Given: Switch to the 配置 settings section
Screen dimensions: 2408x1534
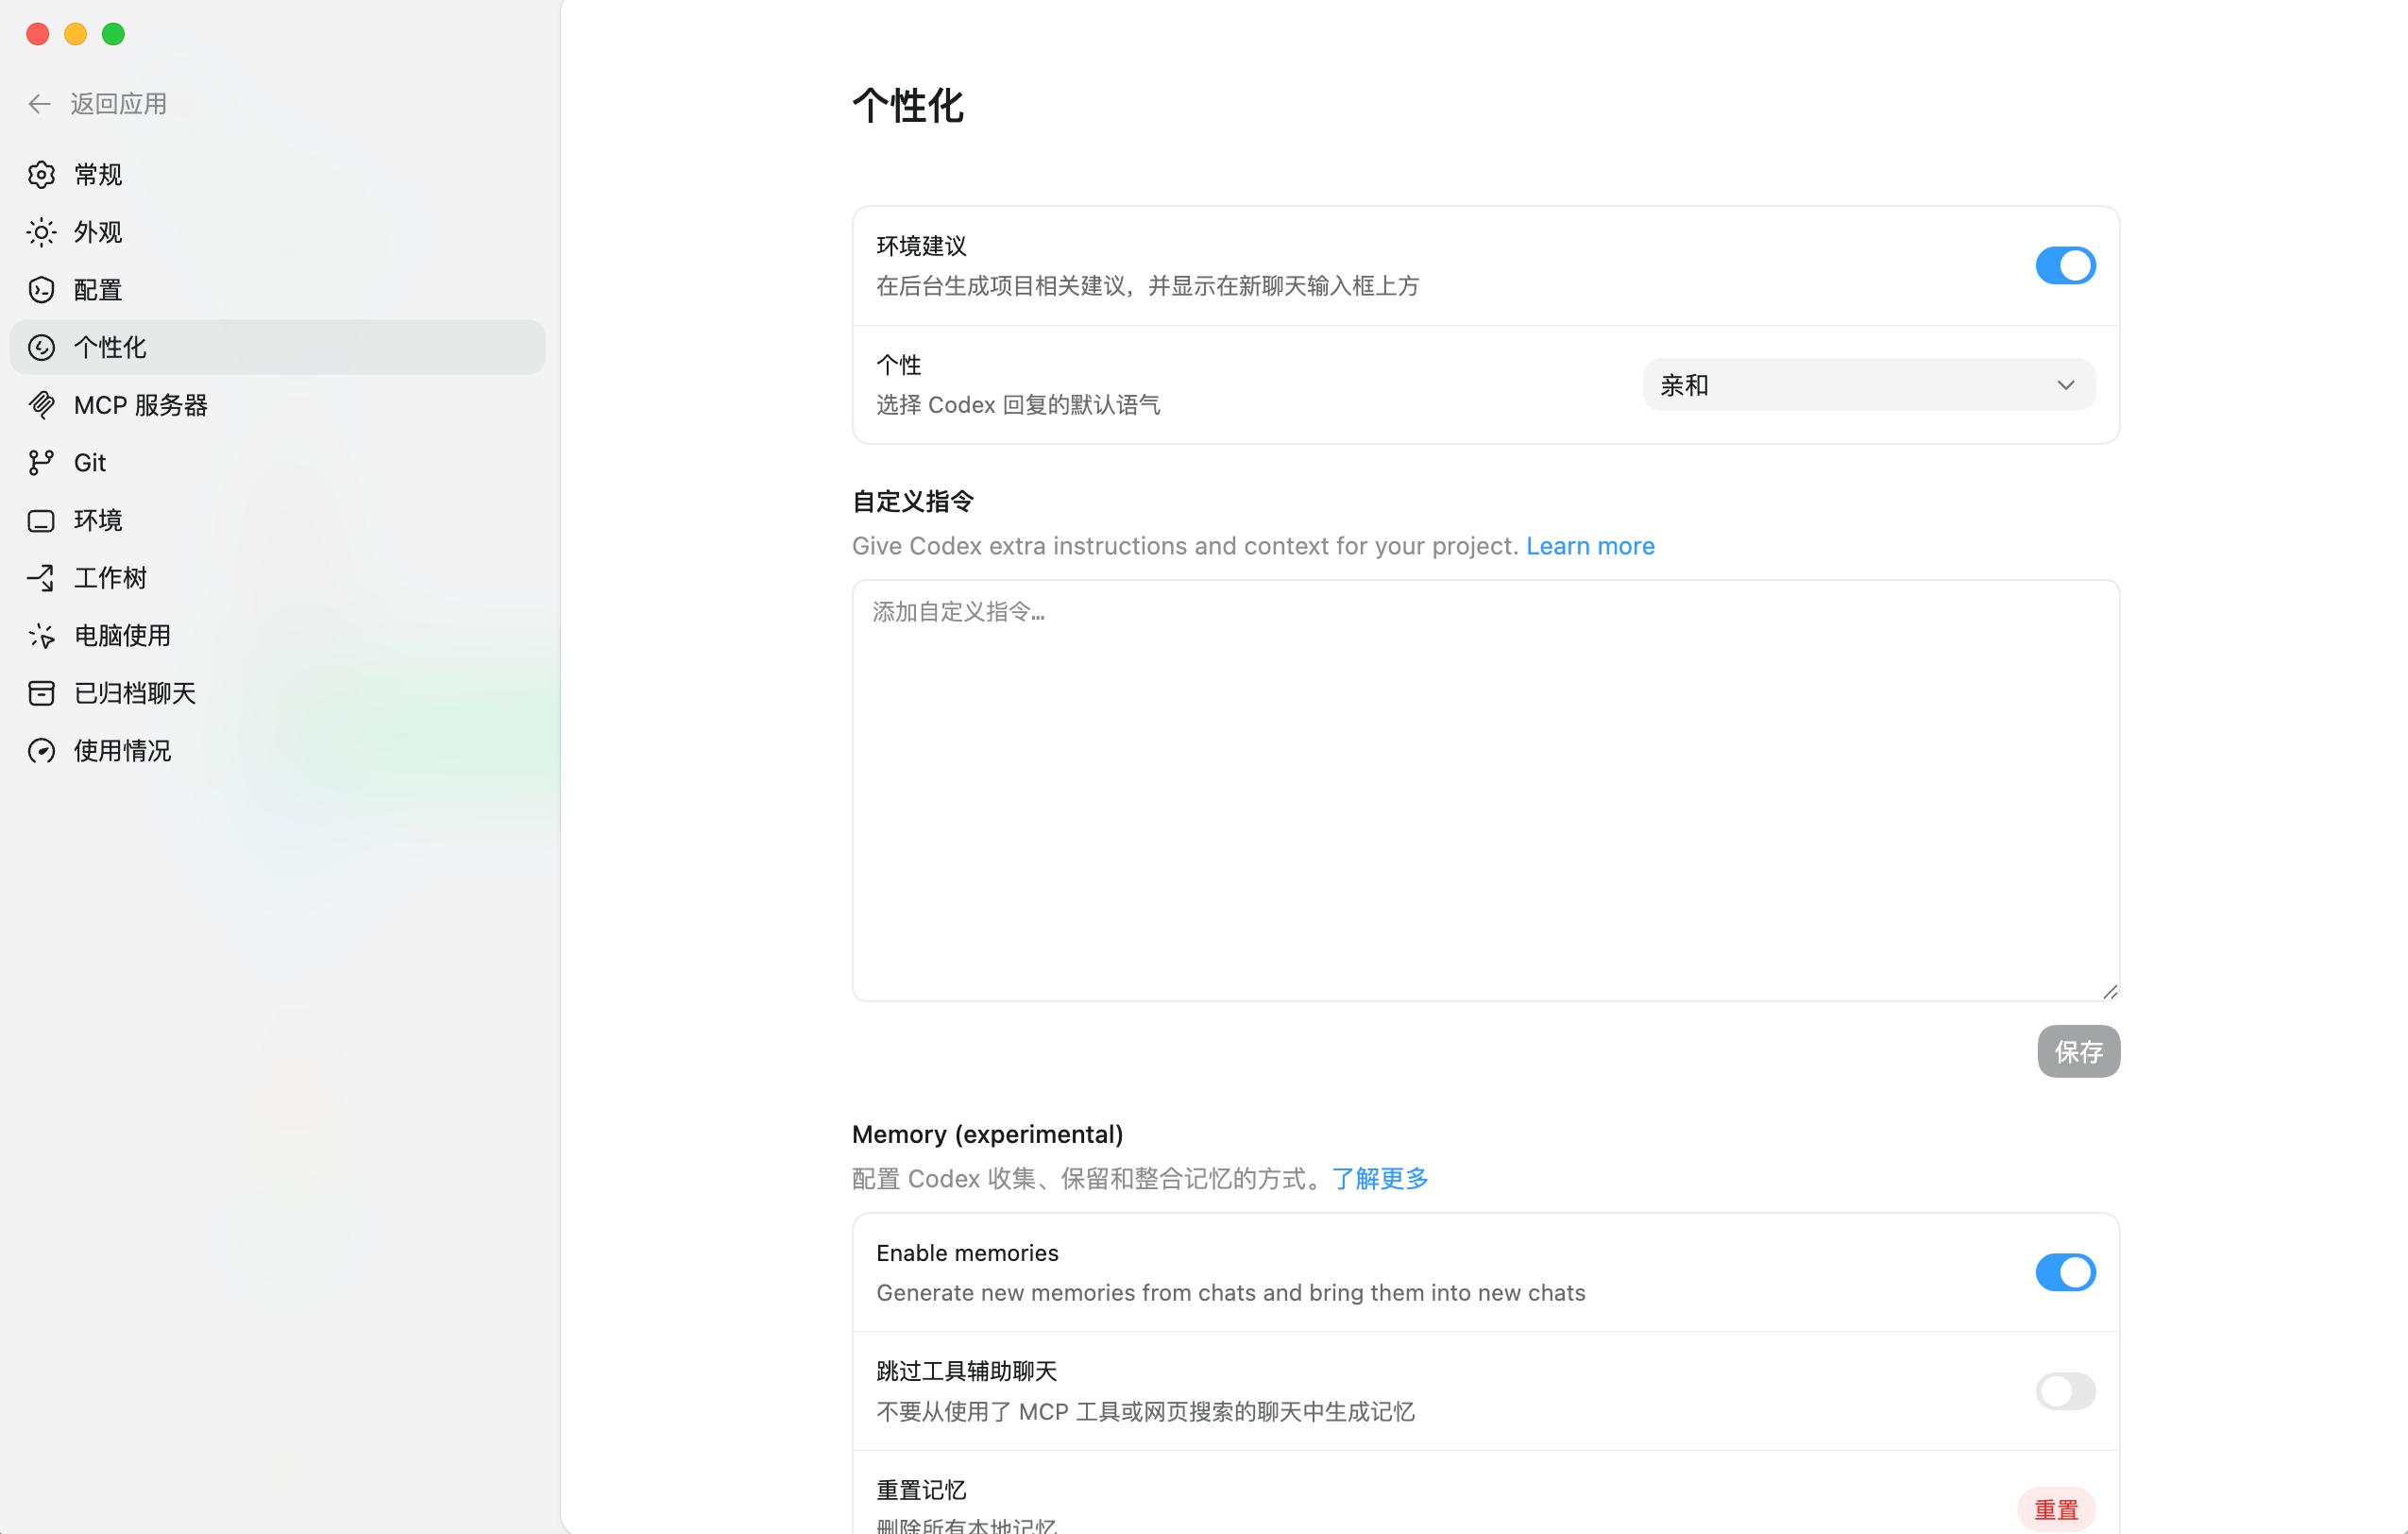Looking at the screenshot, I should (x=98, y=290).
